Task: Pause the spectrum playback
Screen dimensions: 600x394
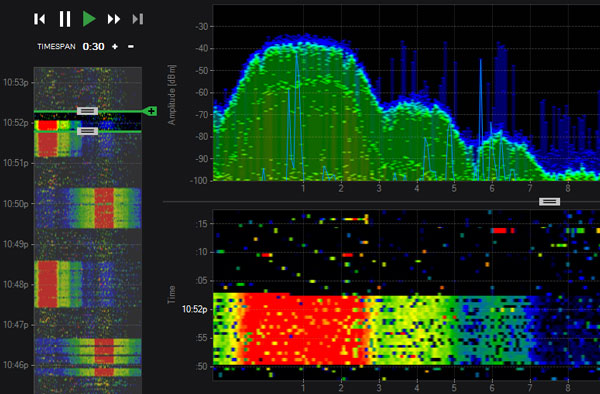Action: pyautogui.click(x=65, y=19)
